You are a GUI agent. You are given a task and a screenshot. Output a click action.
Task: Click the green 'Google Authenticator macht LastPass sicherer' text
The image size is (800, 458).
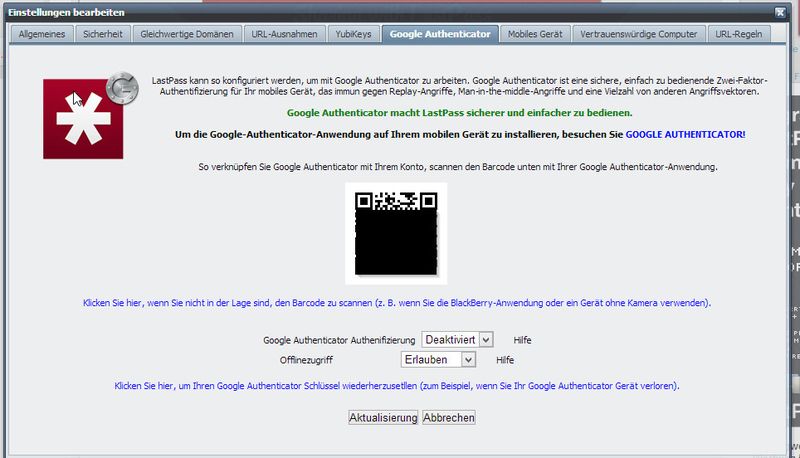tap(459, 113)
